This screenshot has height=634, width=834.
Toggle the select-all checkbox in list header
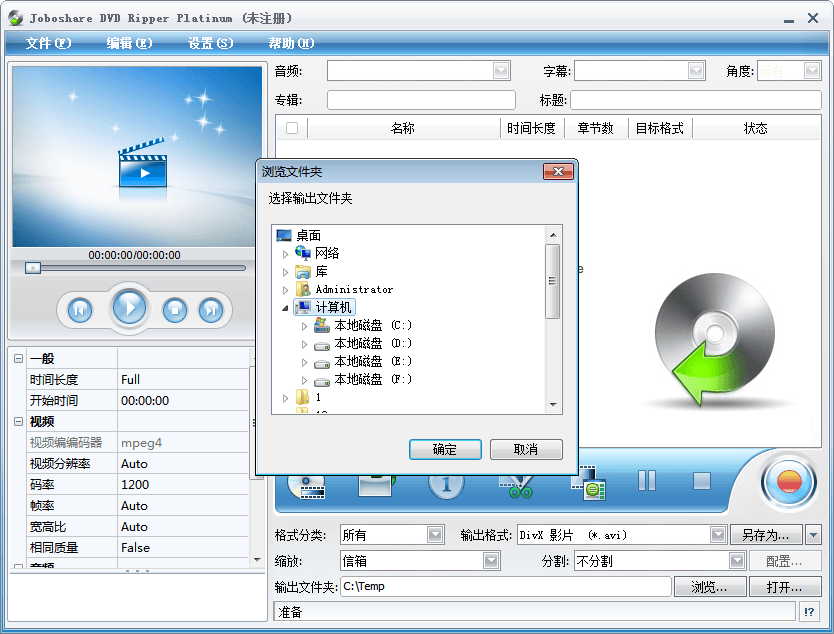click(x=292, y=128)
